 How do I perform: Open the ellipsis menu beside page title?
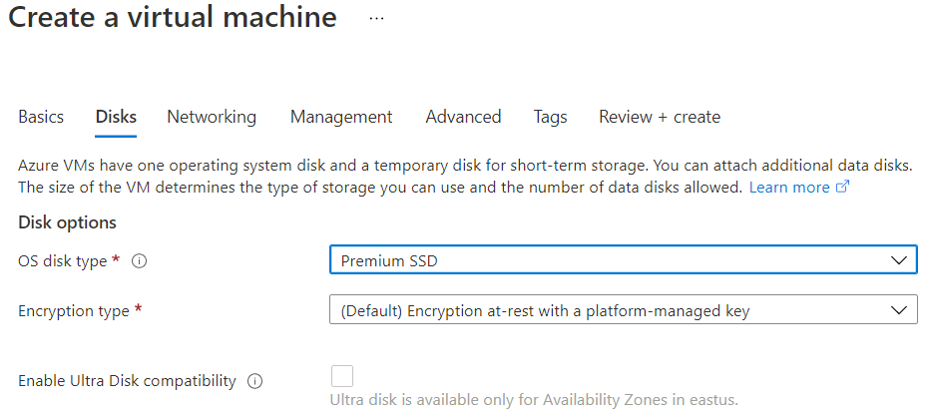point(376,18)
